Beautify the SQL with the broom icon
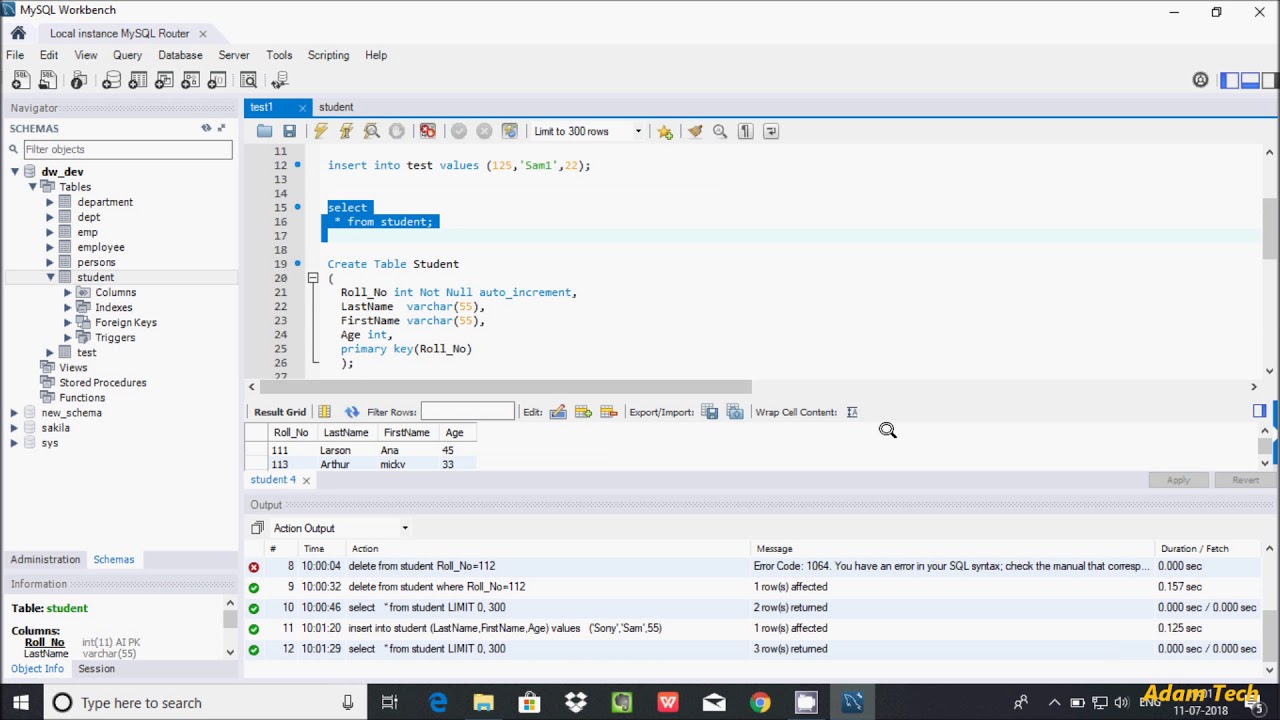This screenshot has height=720, width=1280. click(695, 131)
